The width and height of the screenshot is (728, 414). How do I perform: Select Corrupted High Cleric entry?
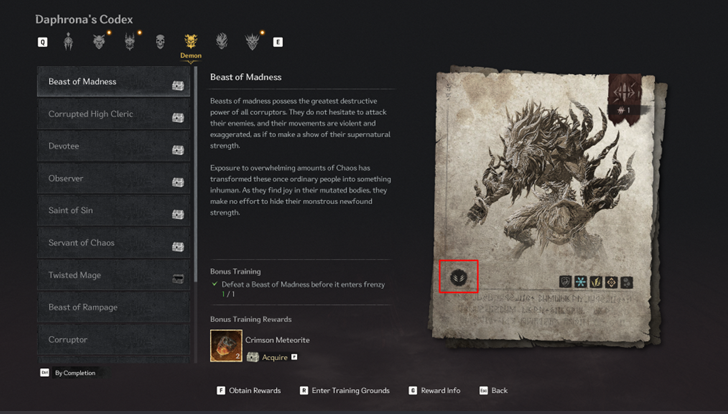[x=113, y=114]
